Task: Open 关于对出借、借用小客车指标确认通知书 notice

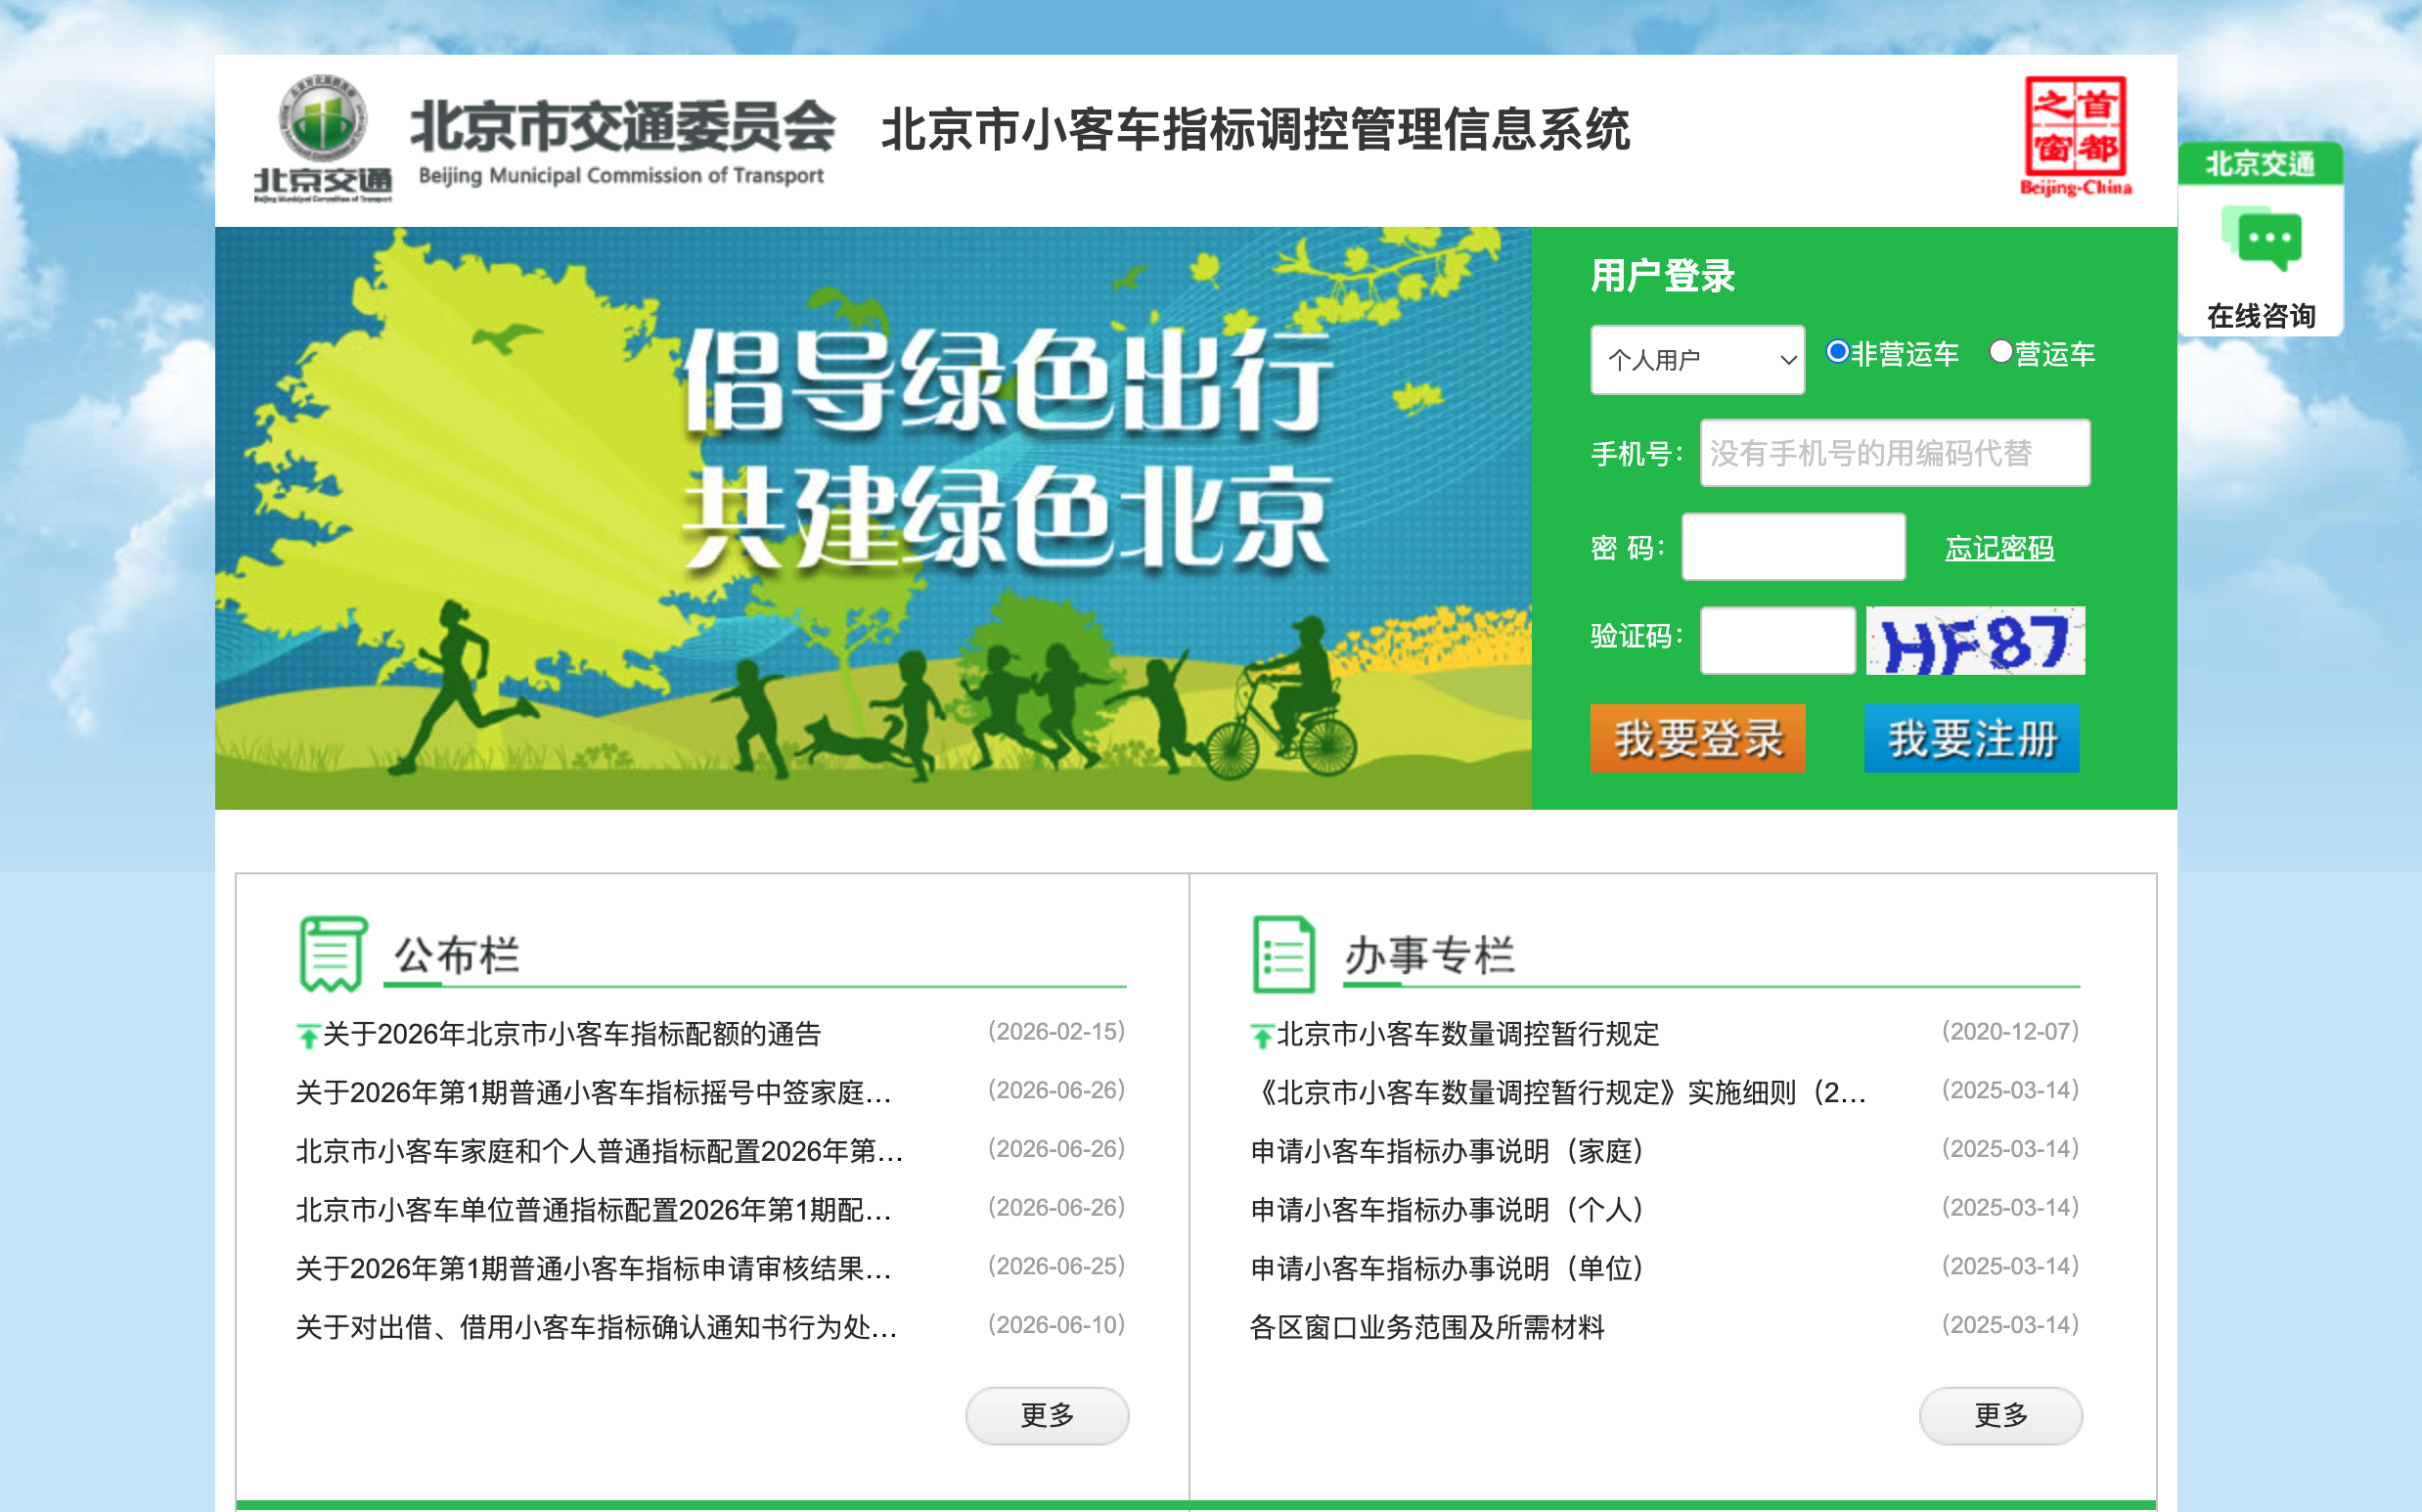Action: pos(597,1328)
